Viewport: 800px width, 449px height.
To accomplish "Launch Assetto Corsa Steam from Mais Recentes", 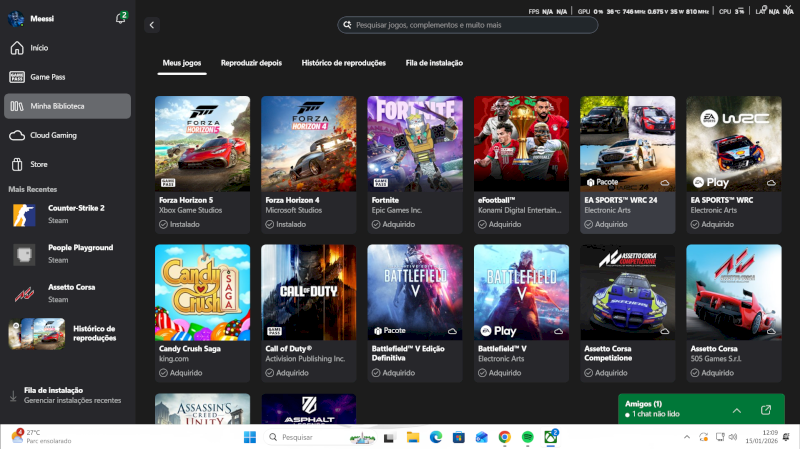I will pos(67,293).
